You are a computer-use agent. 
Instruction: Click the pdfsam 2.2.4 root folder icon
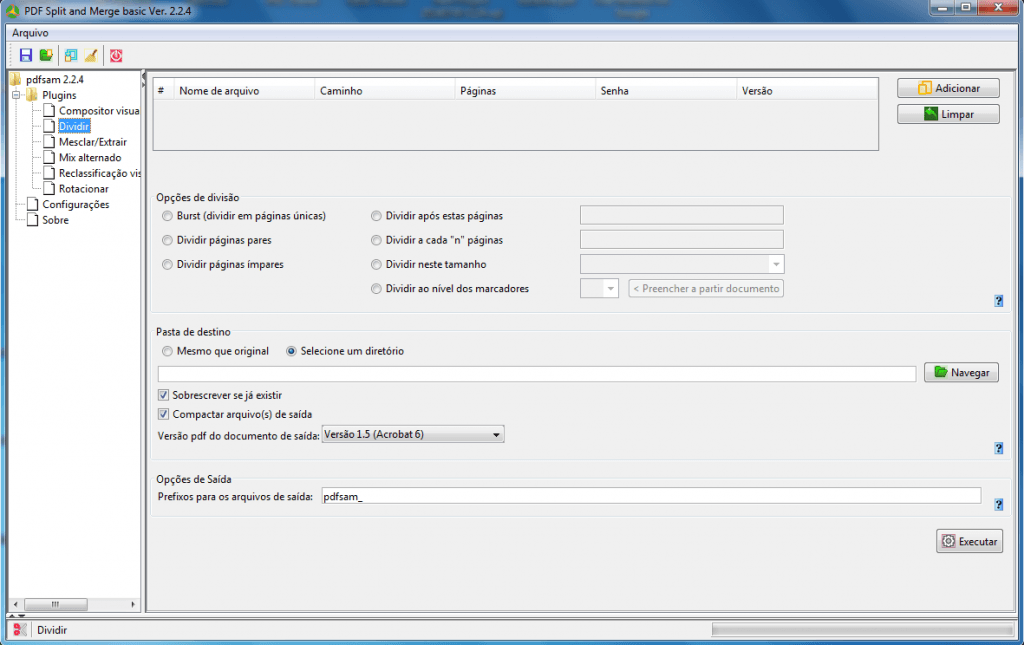tap(16, 79)
